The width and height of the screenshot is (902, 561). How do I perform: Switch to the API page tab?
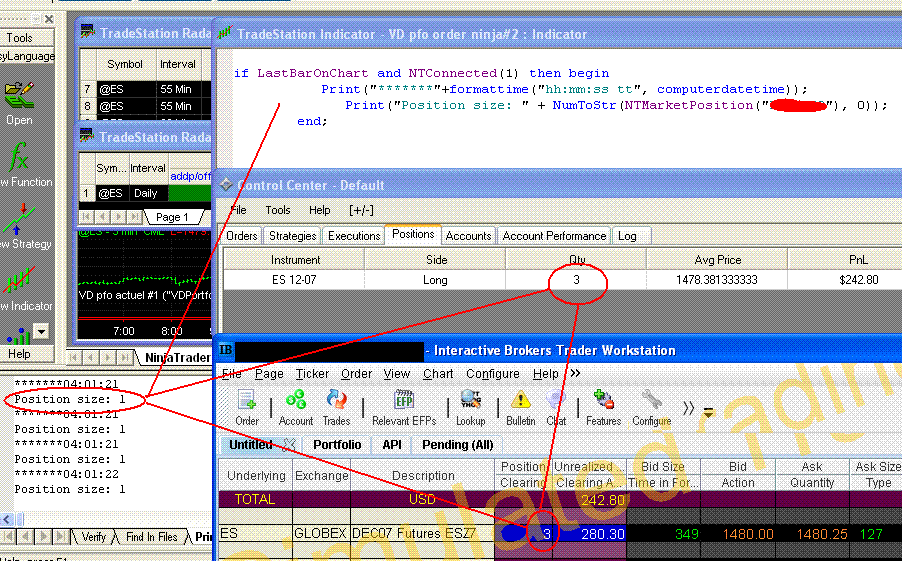[392, 445]
